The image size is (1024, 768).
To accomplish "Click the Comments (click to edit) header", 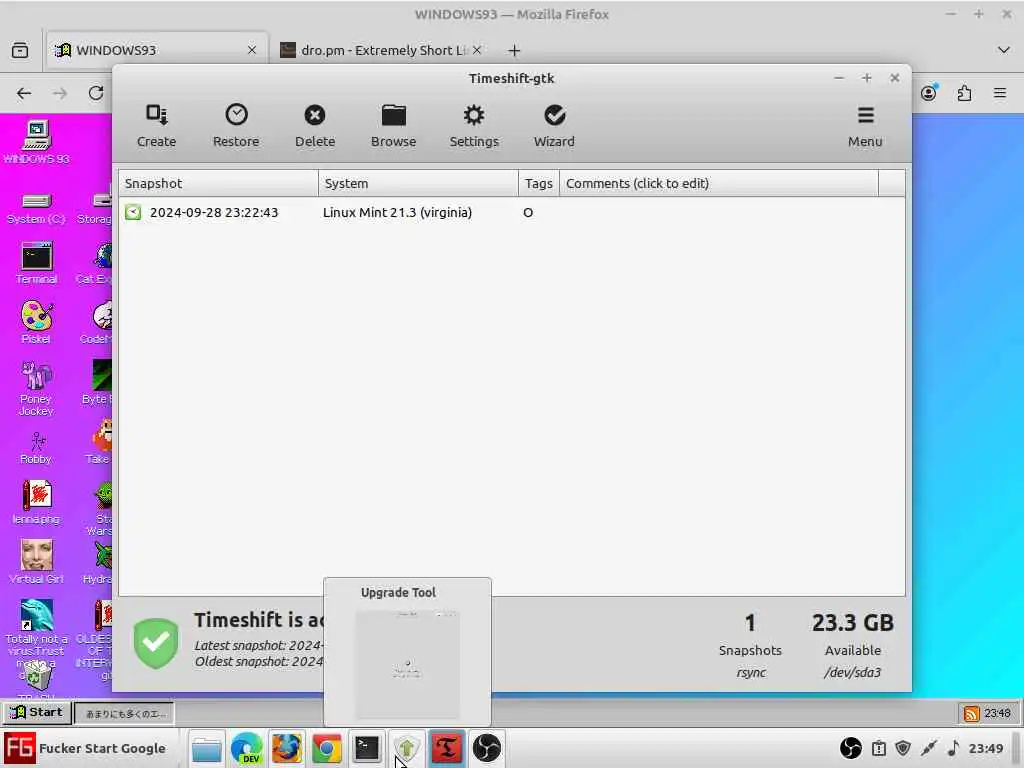I will pos(718,184).
